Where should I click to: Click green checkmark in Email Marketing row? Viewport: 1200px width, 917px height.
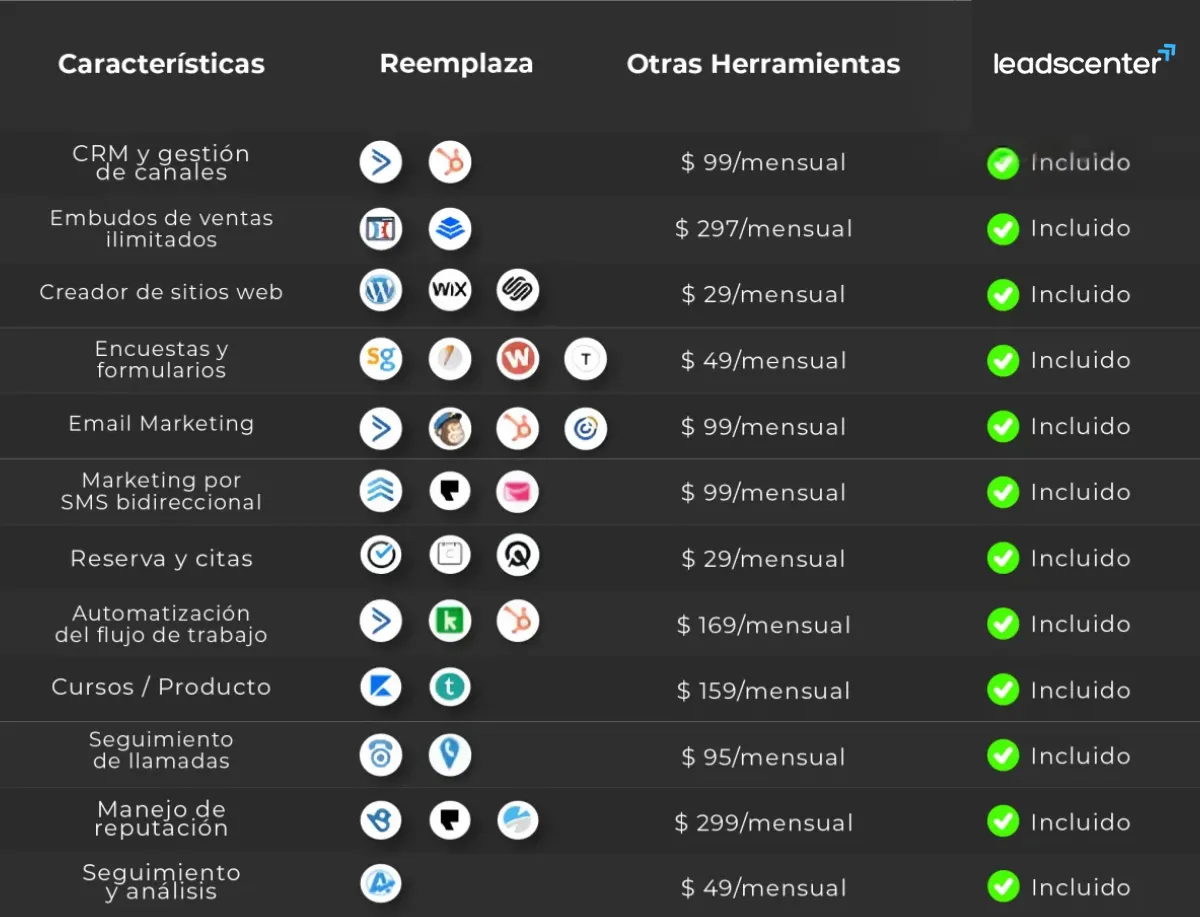pos(1003,427)
